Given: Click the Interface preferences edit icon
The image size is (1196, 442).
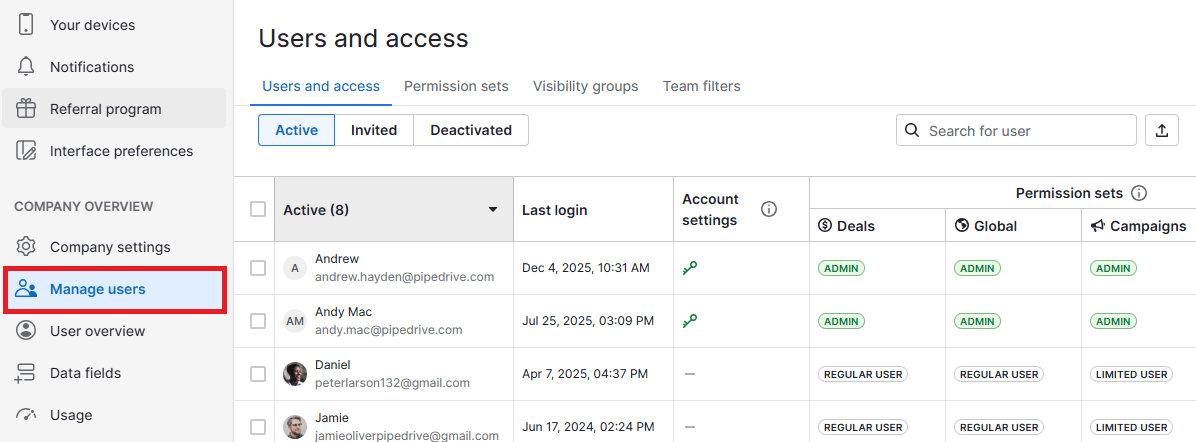Looking at the screenshot, I should click(26, 150).
